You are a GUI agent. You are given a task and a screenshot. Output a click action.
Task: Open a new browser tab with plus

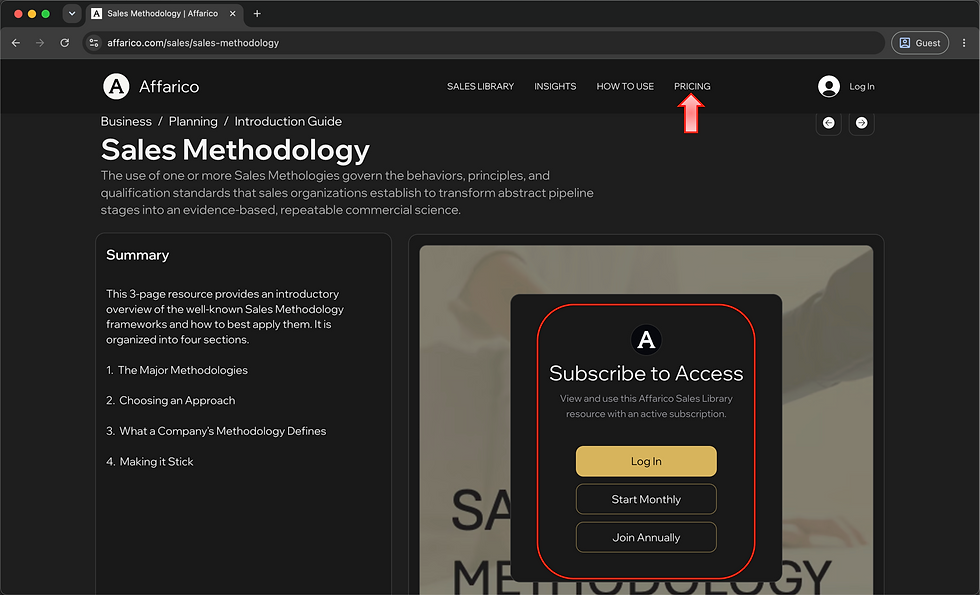point(257,14)
